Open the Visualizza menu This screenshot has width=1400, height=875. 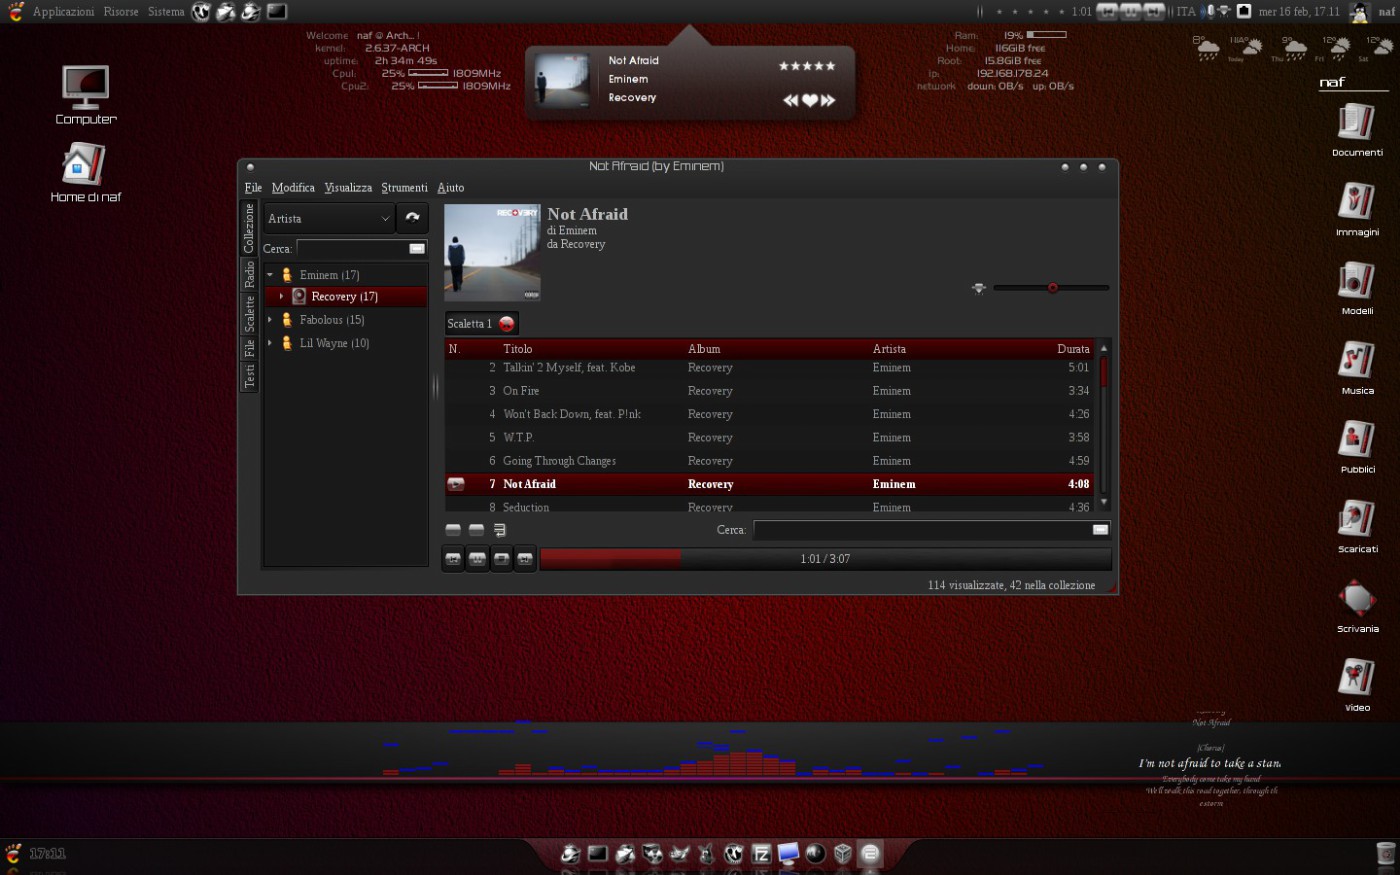click(x=348, y=188)
